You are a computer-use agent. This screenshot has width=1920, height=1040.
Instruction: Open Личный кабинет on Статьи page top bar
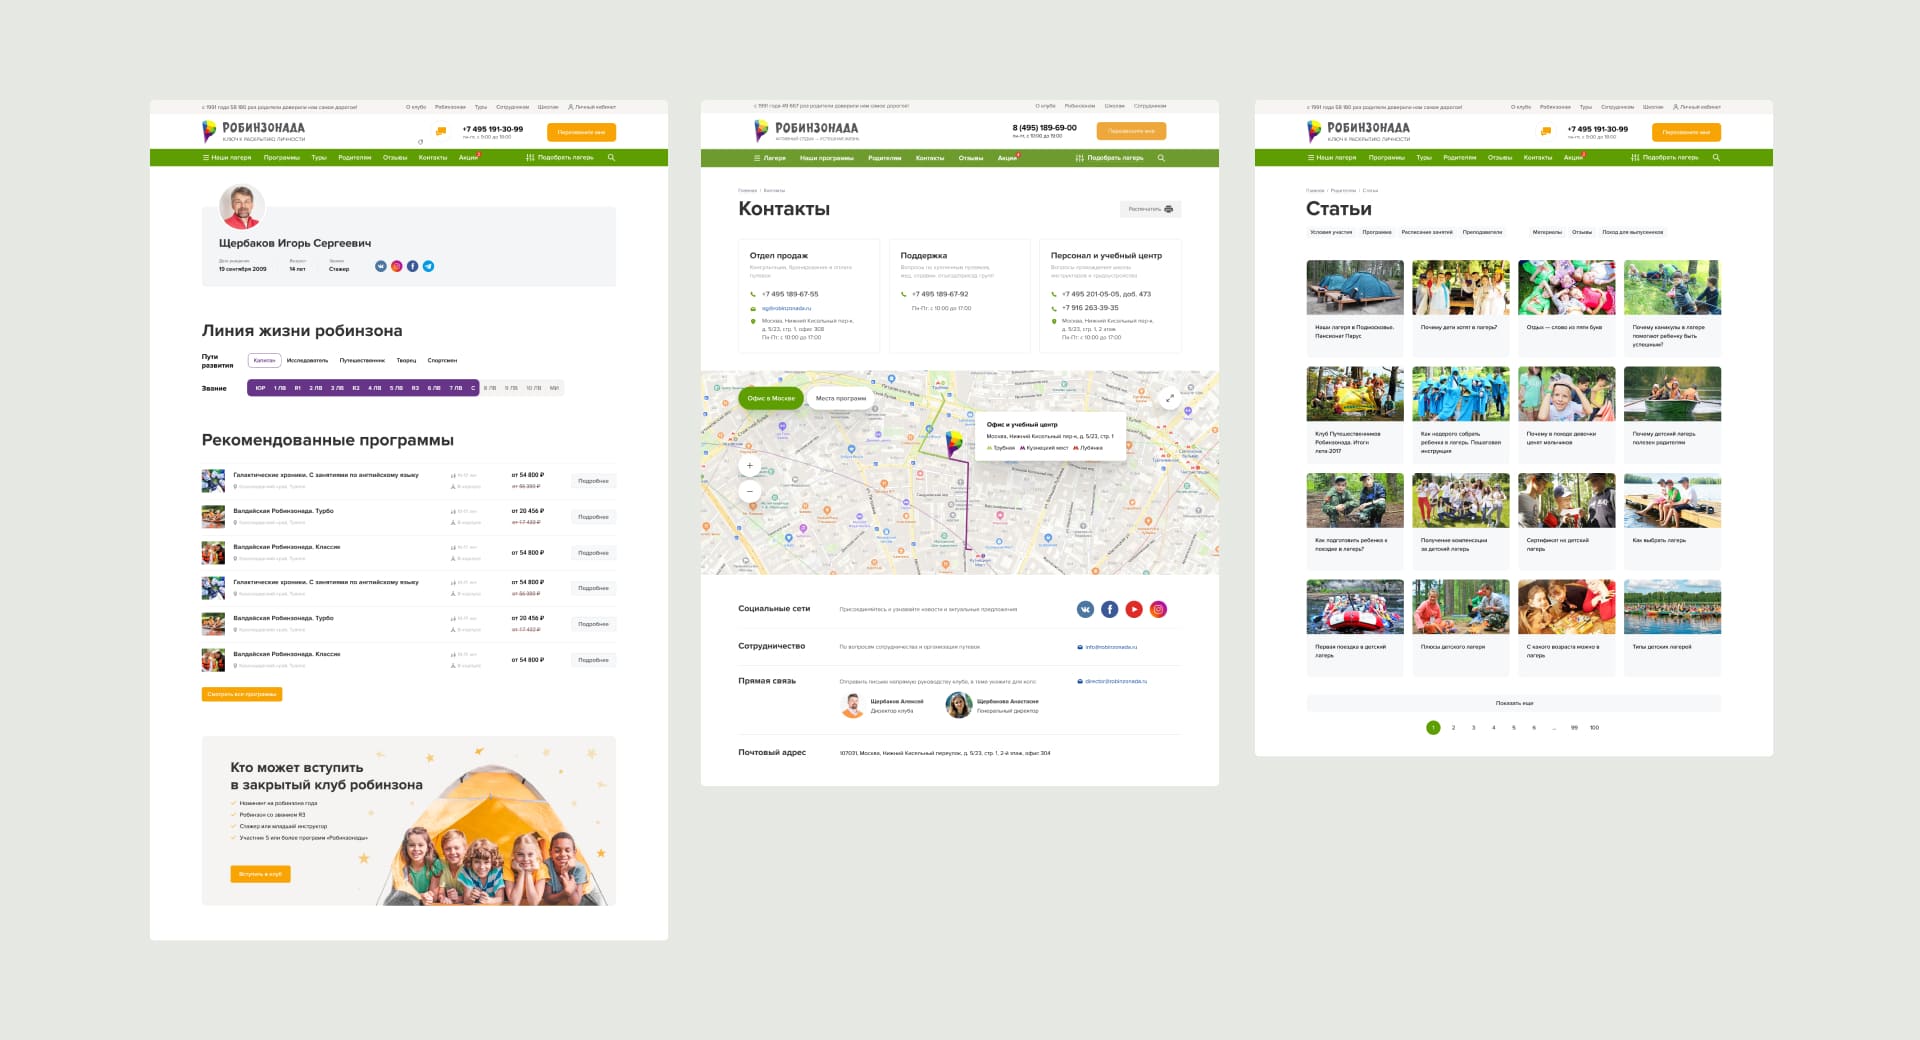1697,106
